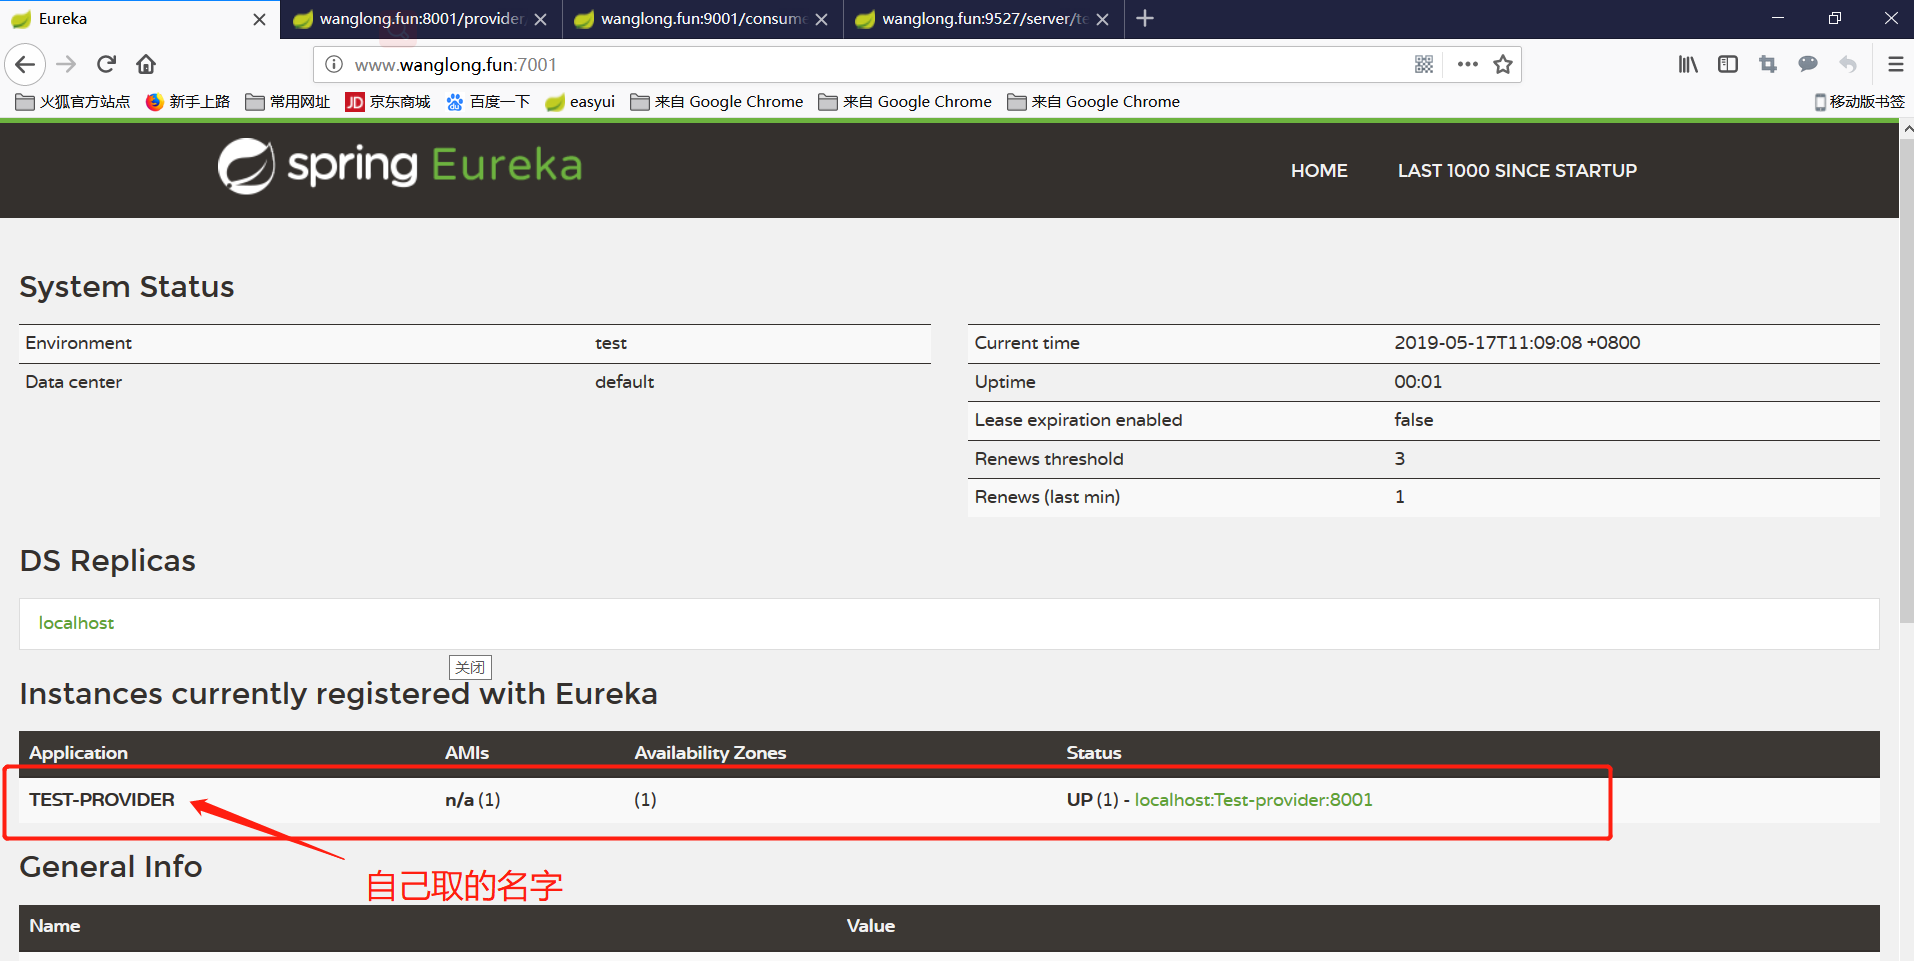Click the scrollbar up arrow
The image size is (1914, 961).
[1906, 130]
